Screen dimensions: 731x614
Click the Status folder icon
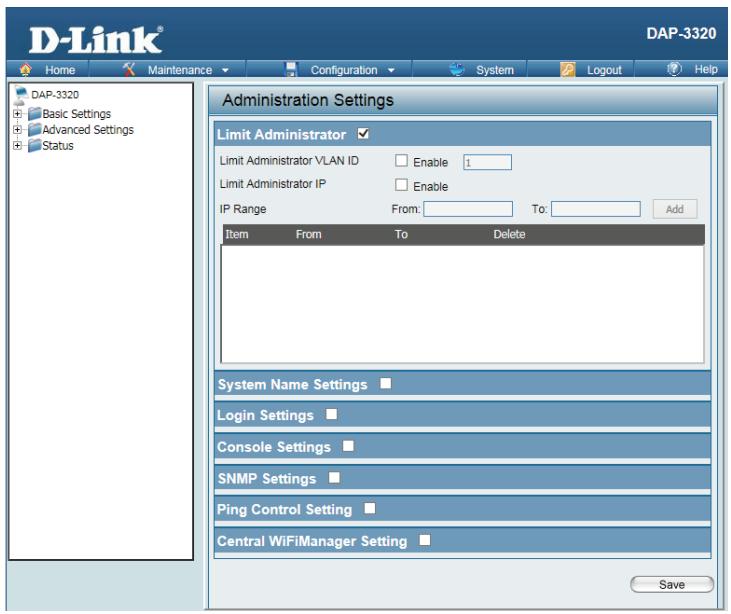point(34,145)
